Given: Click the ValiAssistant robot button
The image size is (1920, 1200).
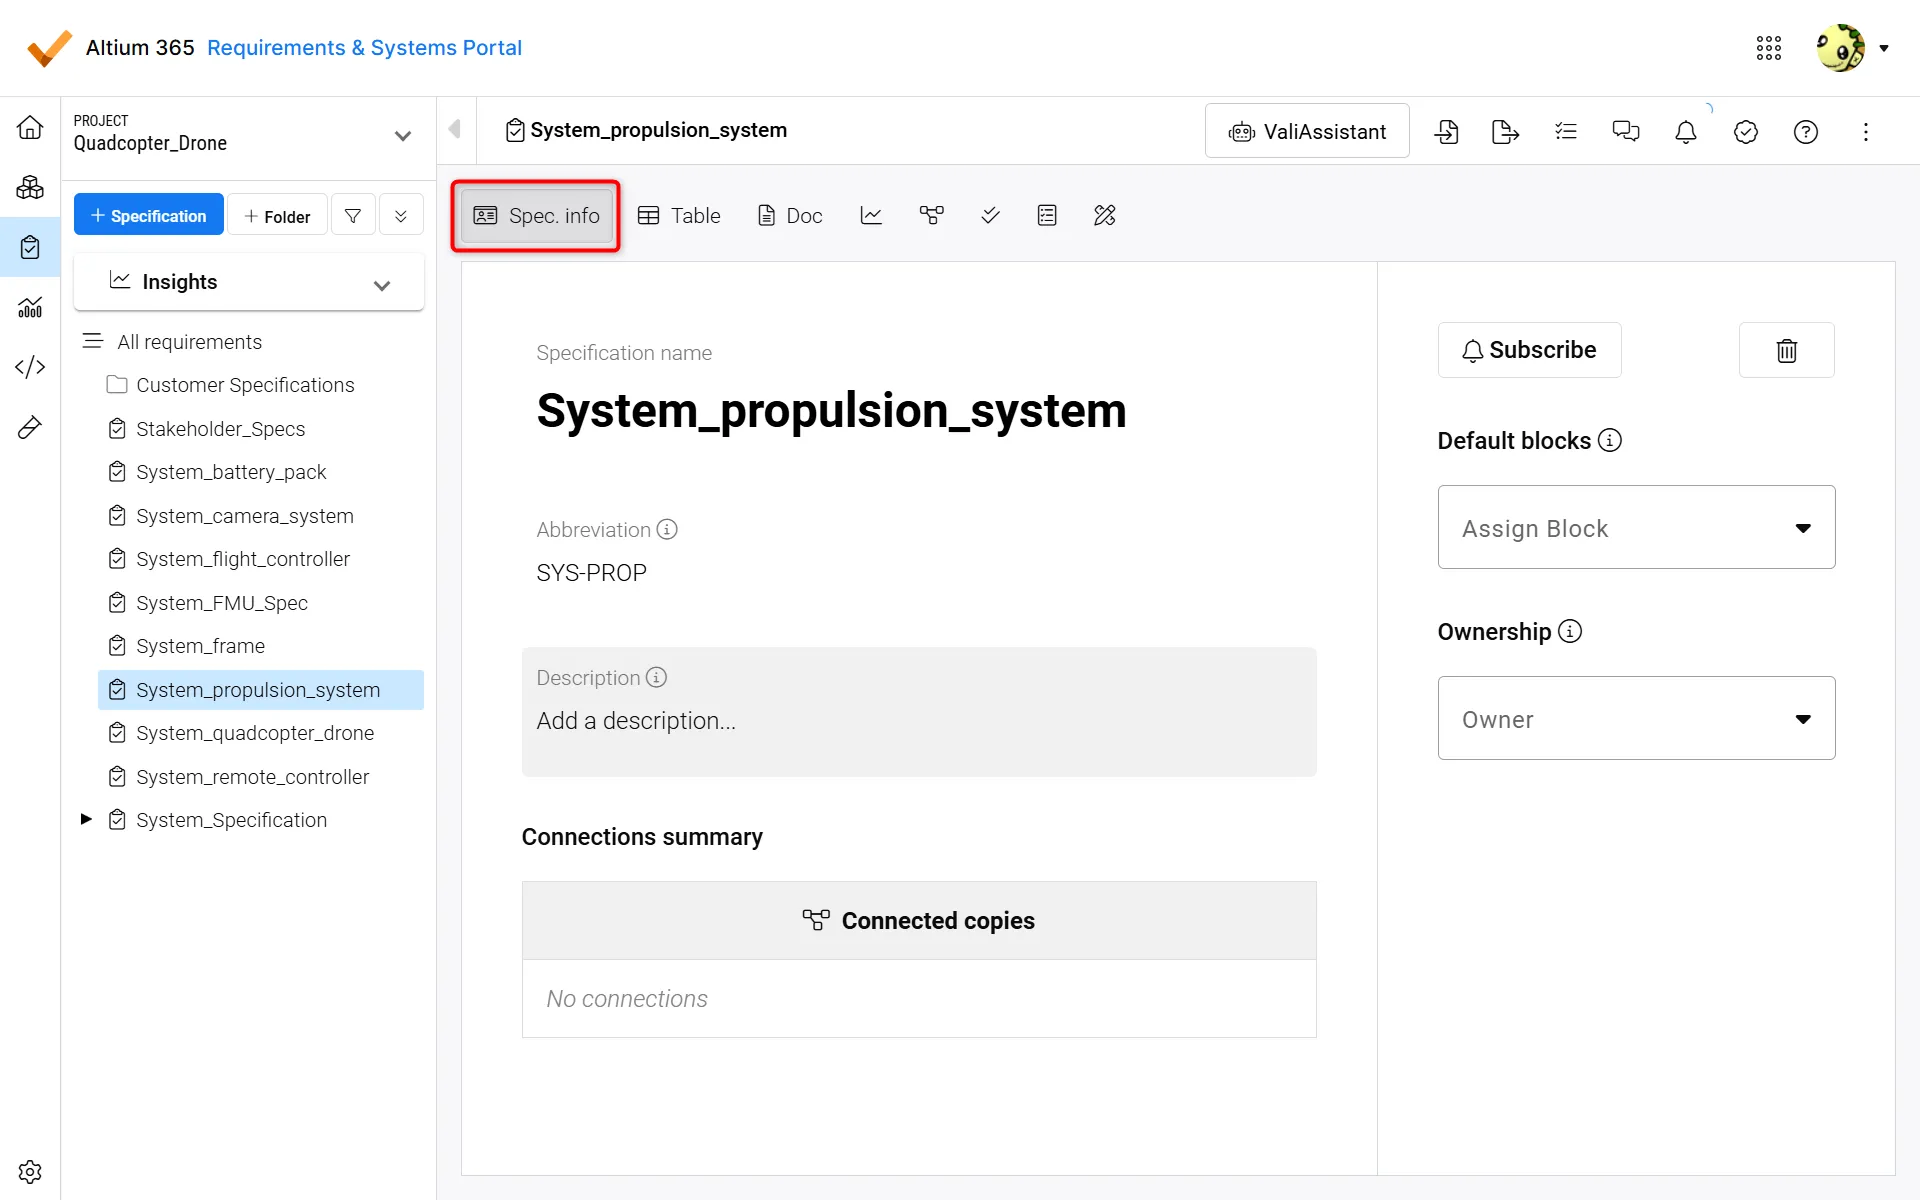Looking at the screenshot, I should tap(1307, 131).
